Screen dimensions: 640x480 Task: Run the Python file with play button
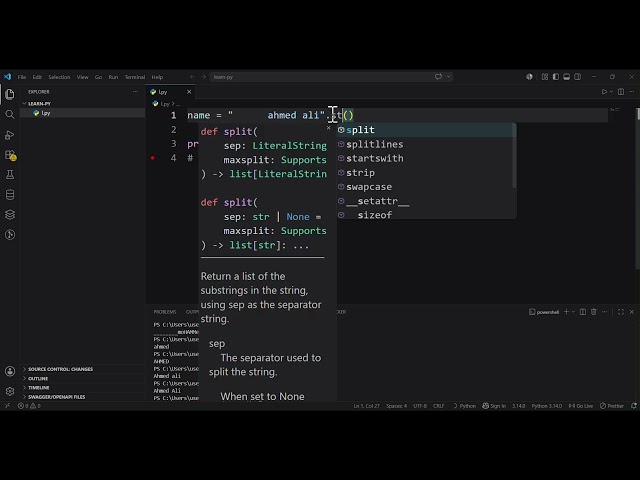pos(604,92)
